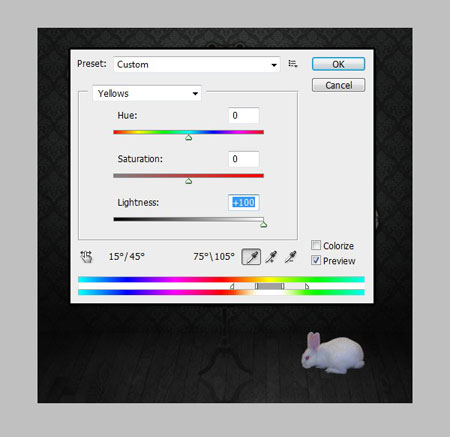
Task: Select the Subtract from Sample eyedropper
Action: tap(290, 257)
